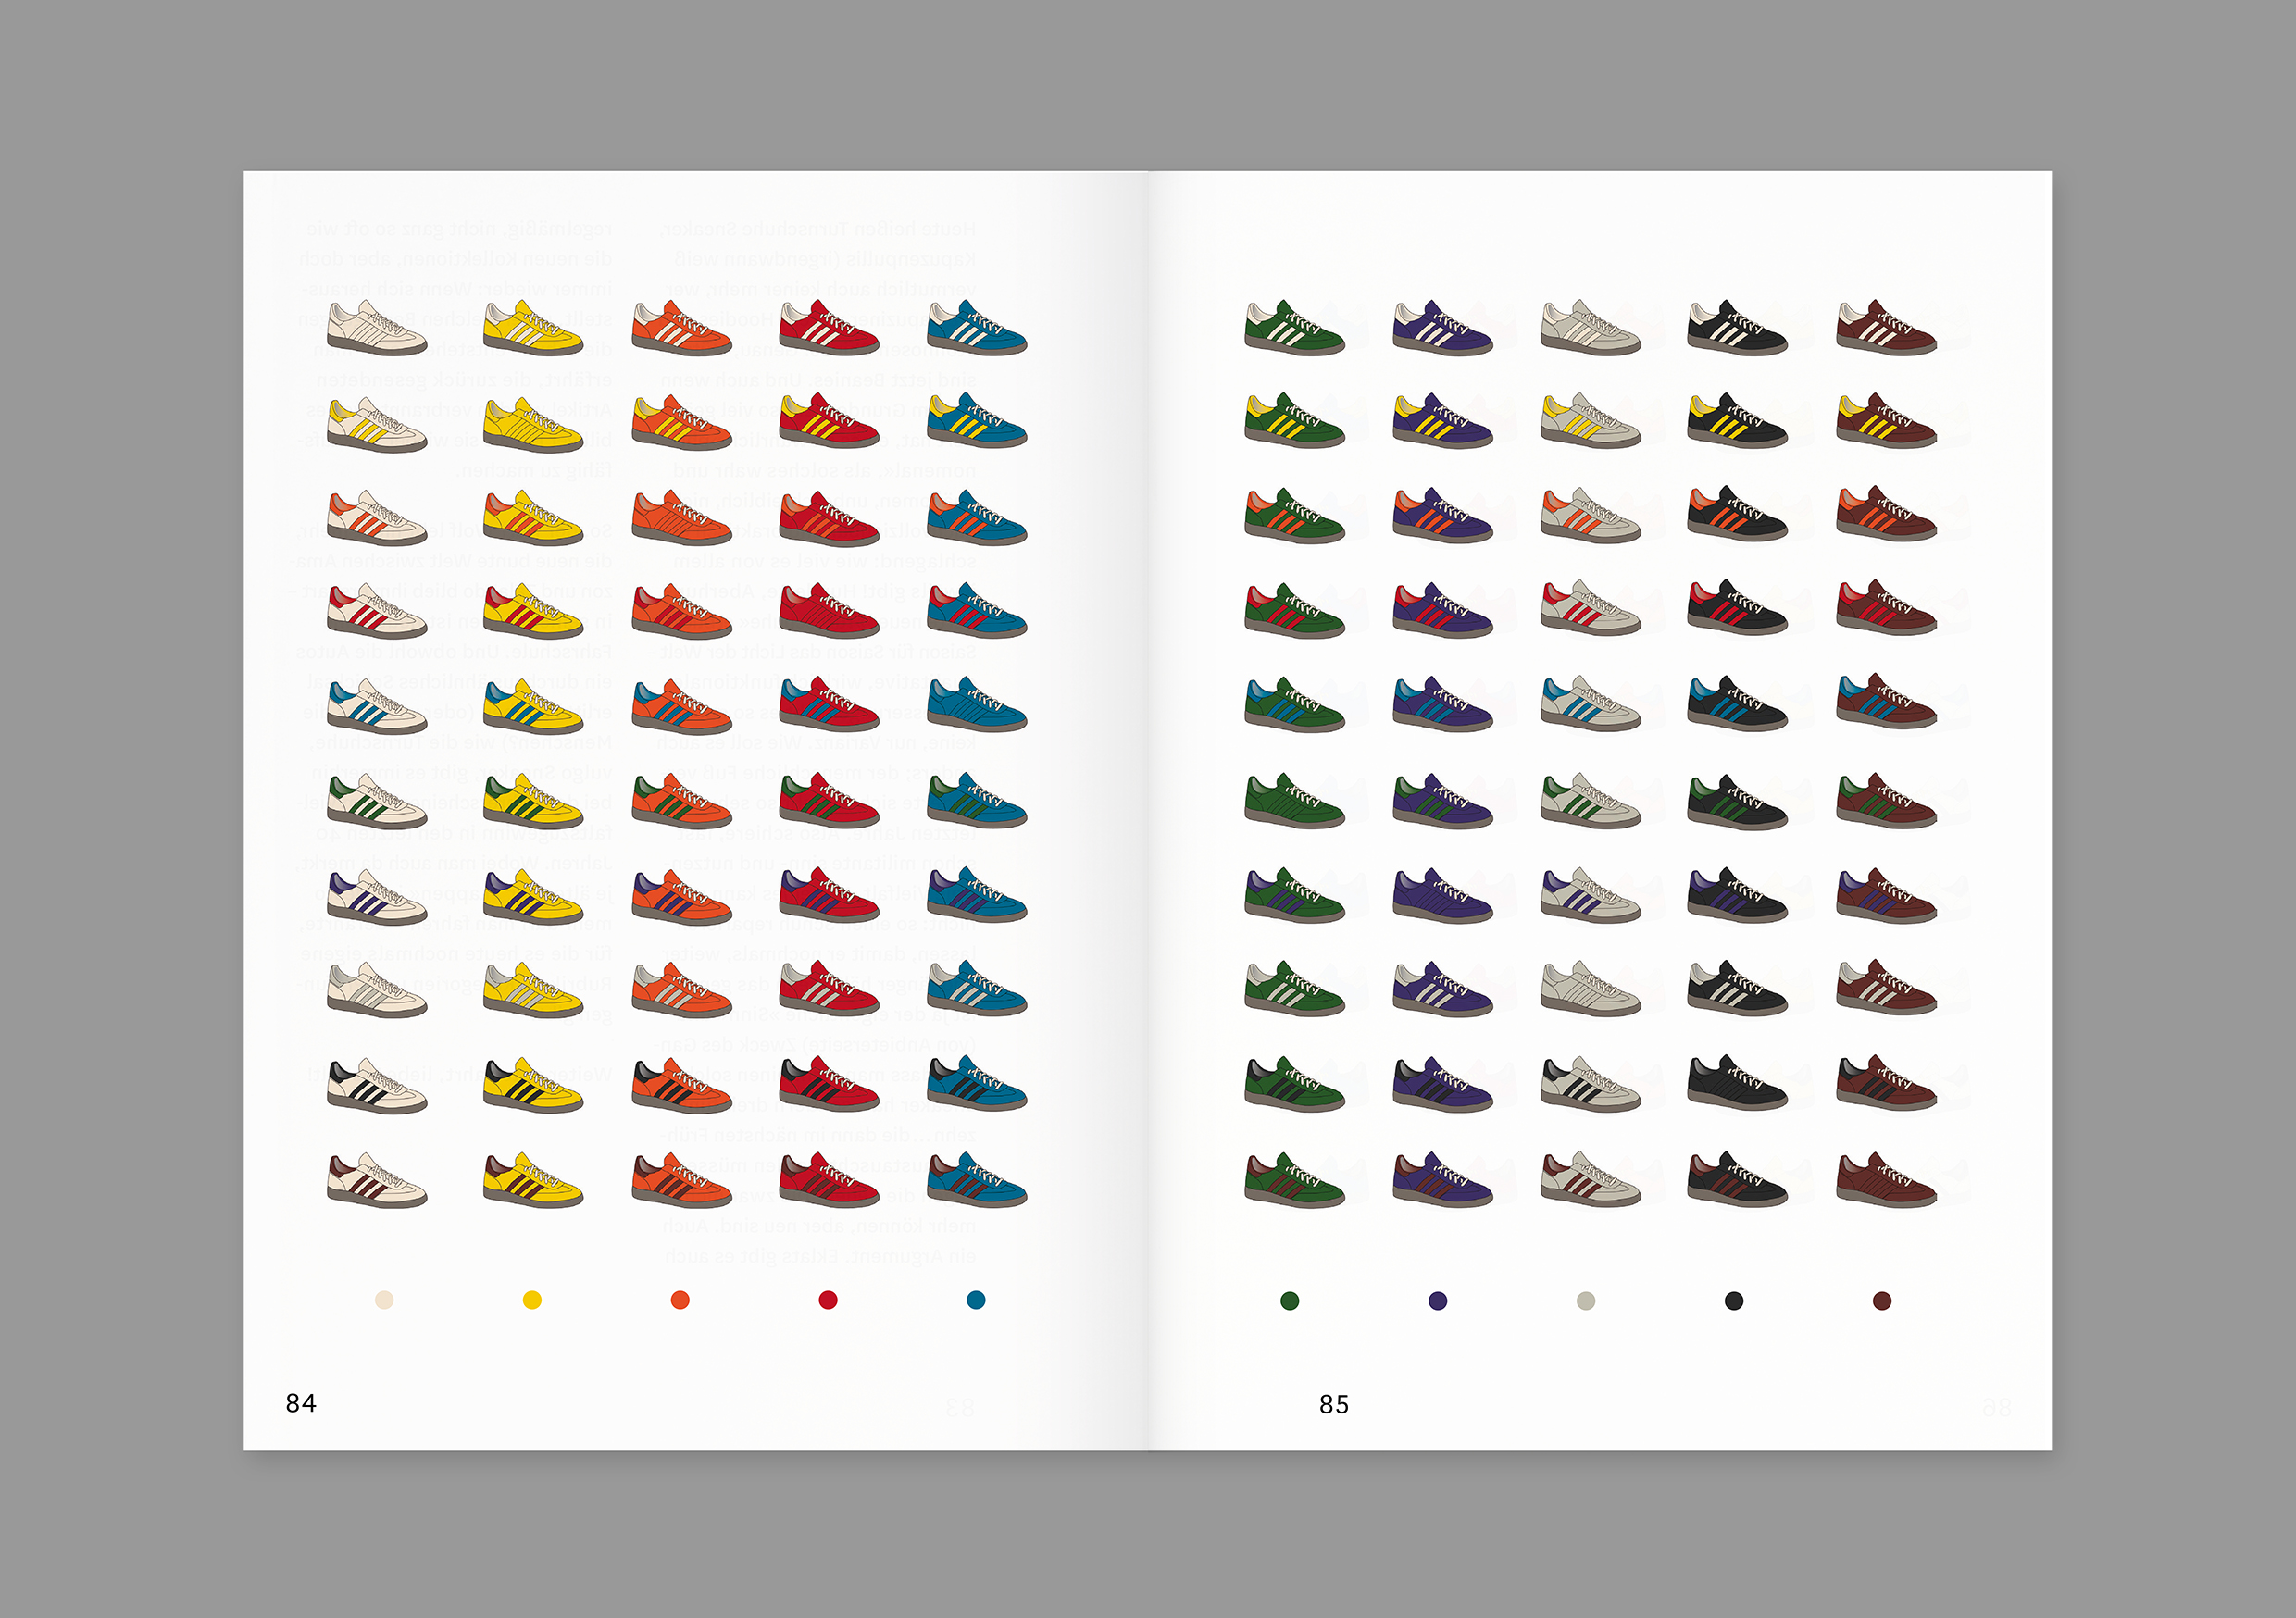The image size is (2296, 1618).
Task: Click the red sneaker with black stripes
Action: click(829, 1086)
